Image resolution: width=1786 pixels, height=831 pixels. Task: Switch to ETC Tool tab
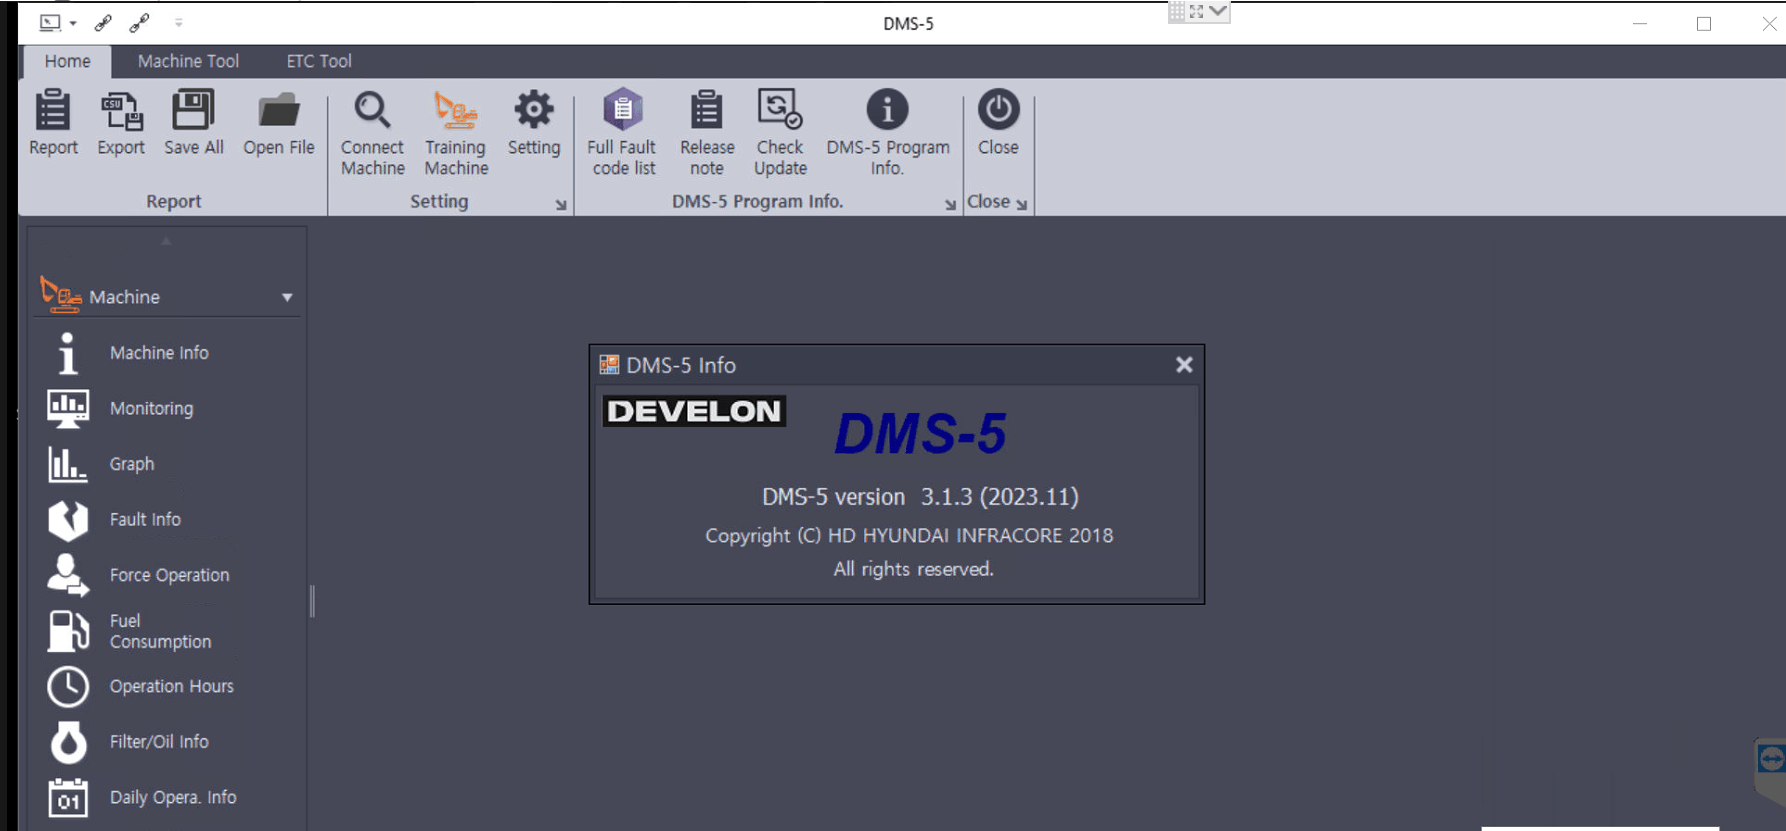click(x=319, y=61)
